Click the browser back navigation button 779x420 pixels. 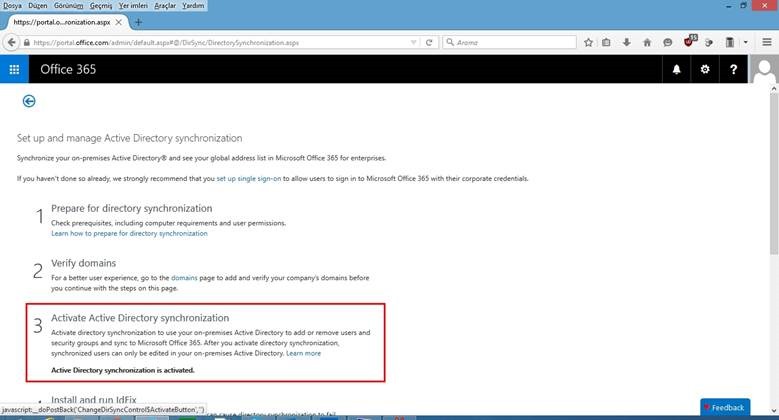tap(11, 43)
